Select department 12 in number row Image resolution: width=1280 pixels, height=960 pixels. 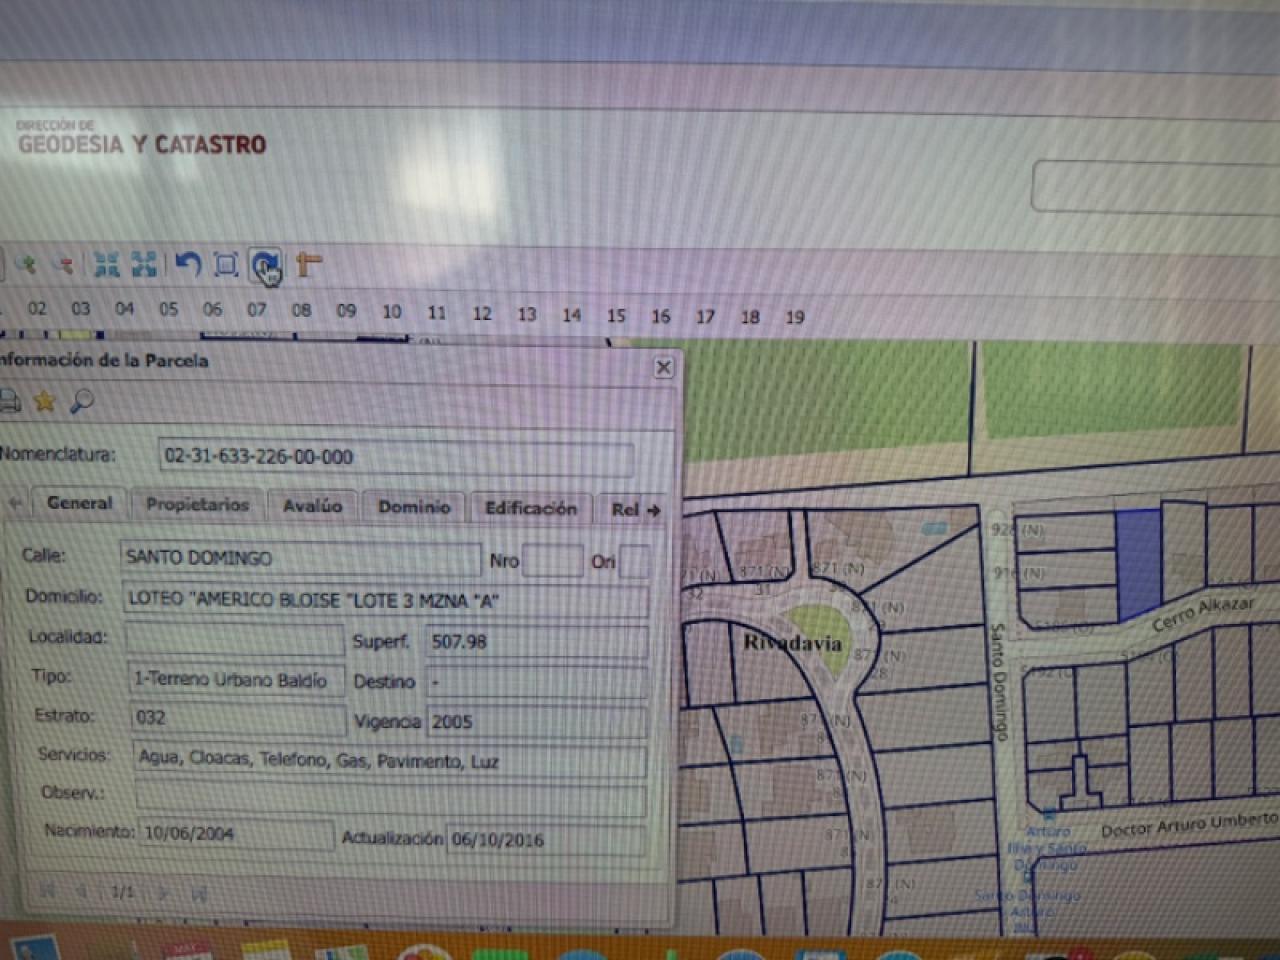point(482,314)
